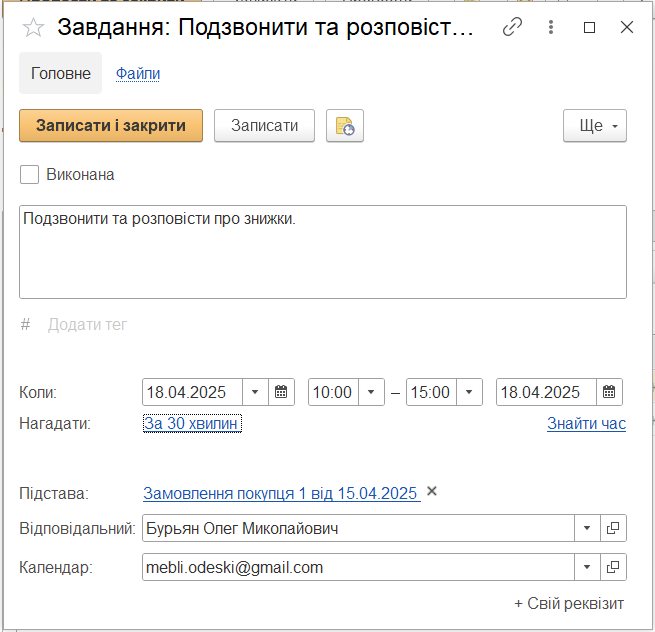Switch to the Головне tab
655x632 pixels.
(x=61, y=73)
